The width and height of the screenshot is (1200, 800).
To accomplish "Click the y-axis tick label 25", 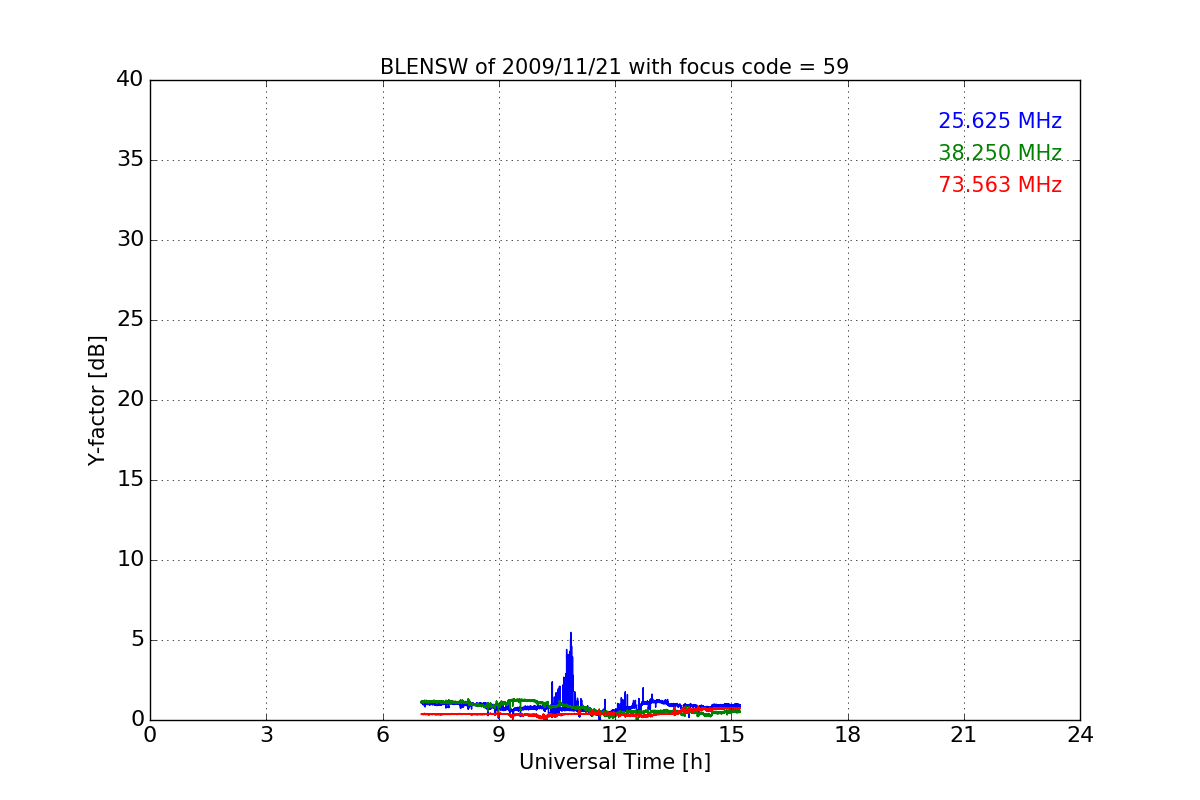I will 130,320.
